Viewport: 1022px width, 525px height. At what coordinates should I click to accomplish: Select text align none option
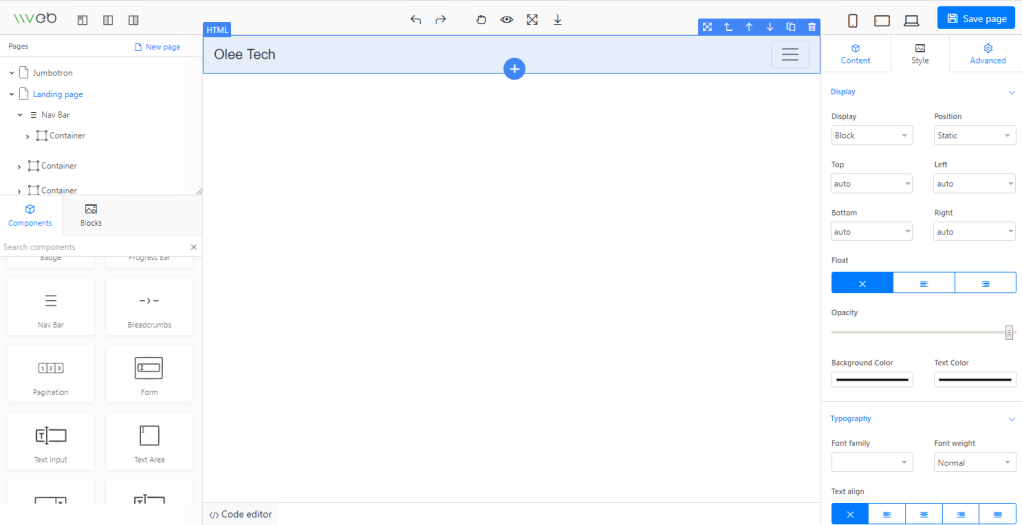click(850, 514)
